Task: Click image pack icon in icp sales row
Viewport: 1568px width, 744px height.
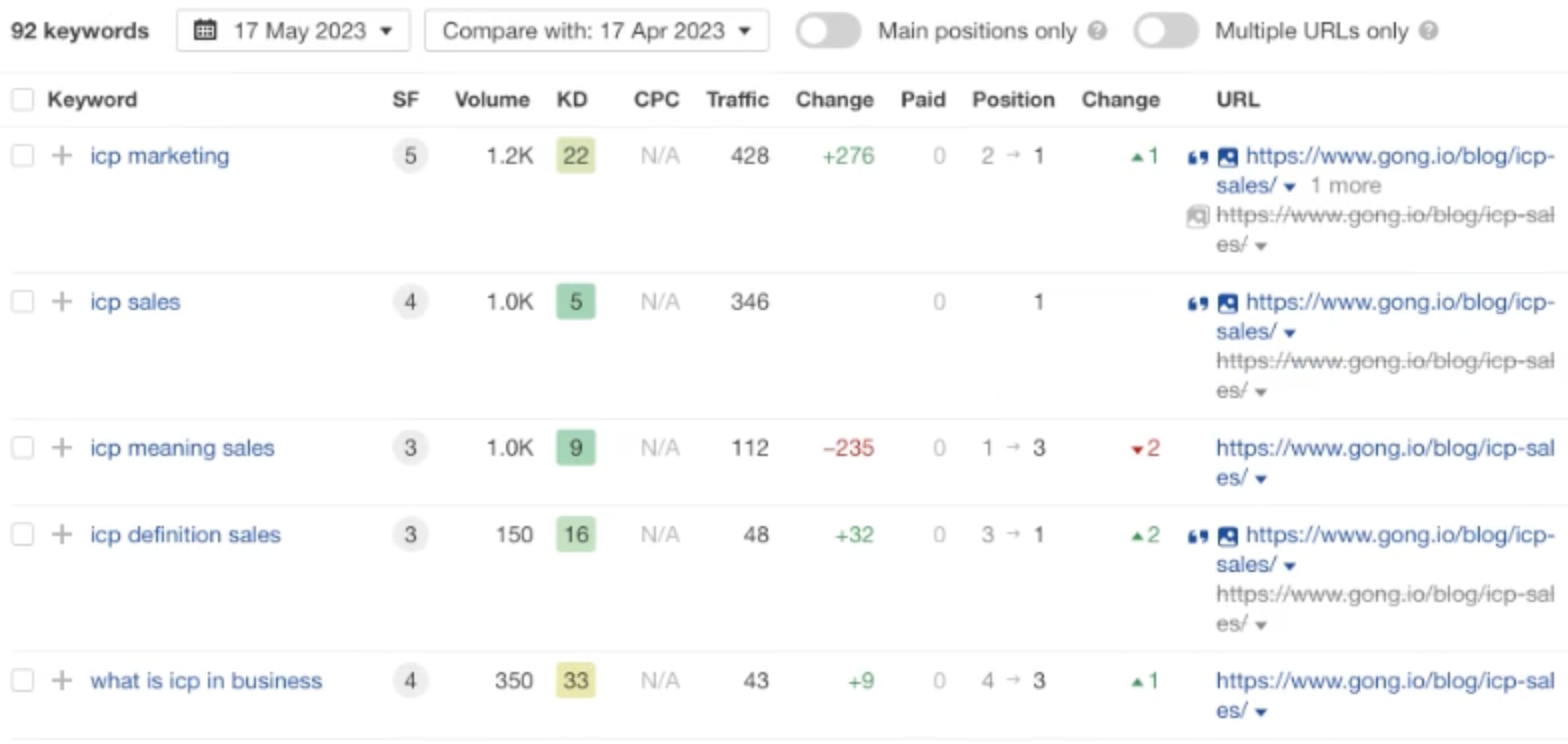Action: pos(1227,303)
